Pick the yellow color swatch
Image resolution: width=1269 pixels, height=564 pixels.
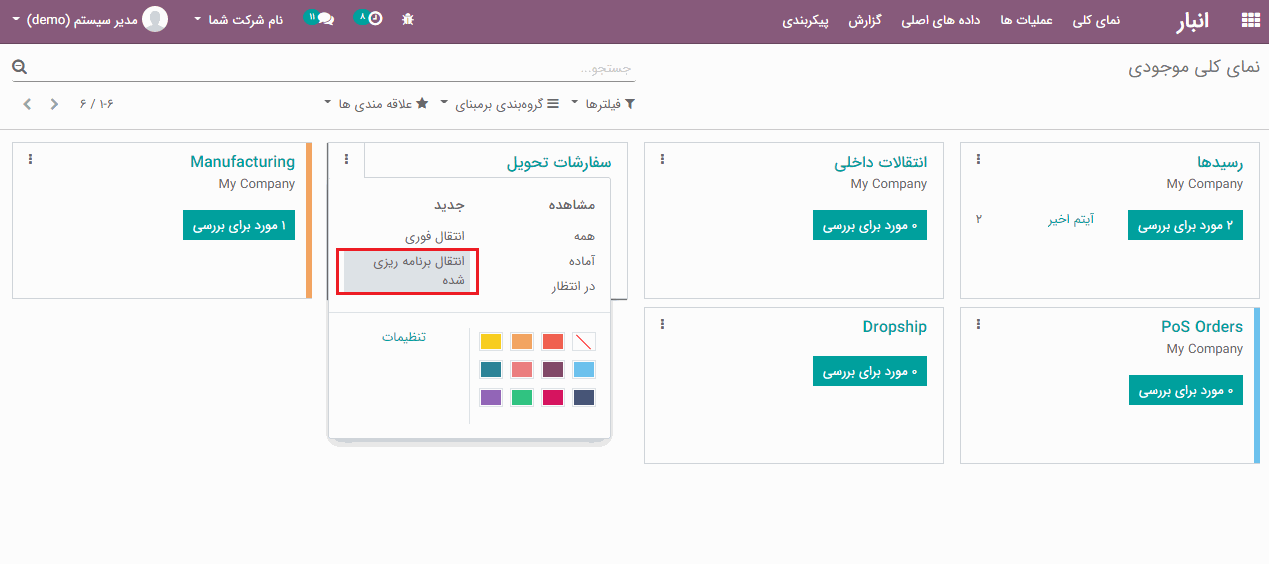point(491,341)
